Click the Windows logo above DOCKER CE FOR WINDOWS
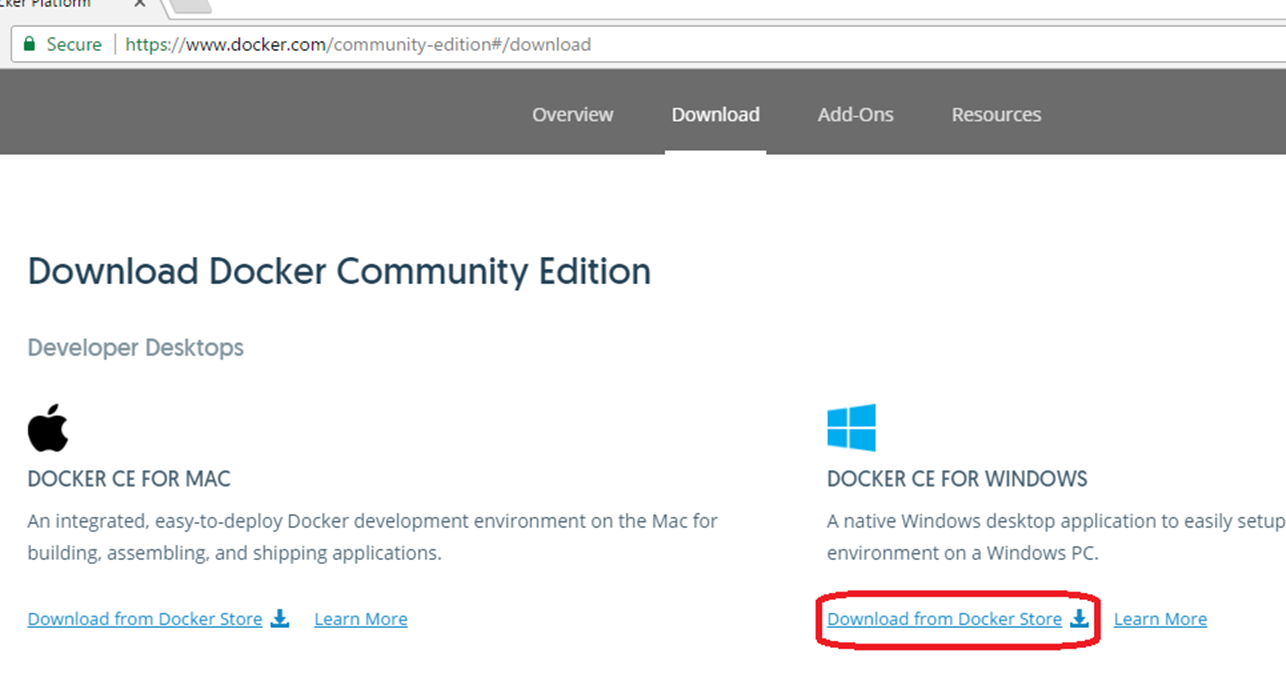This screenshot has width=1286, height=673. (x=851, y=428)
